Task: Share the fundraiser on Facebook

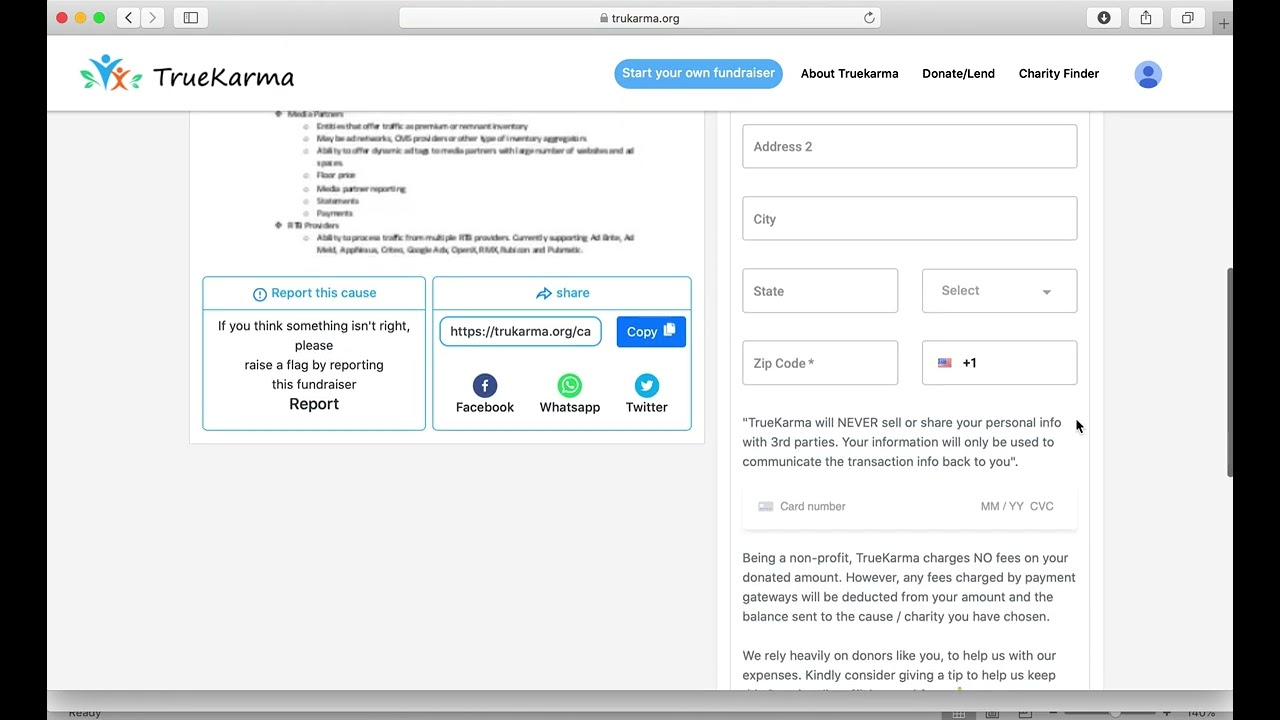Action: tap(485, 394)
